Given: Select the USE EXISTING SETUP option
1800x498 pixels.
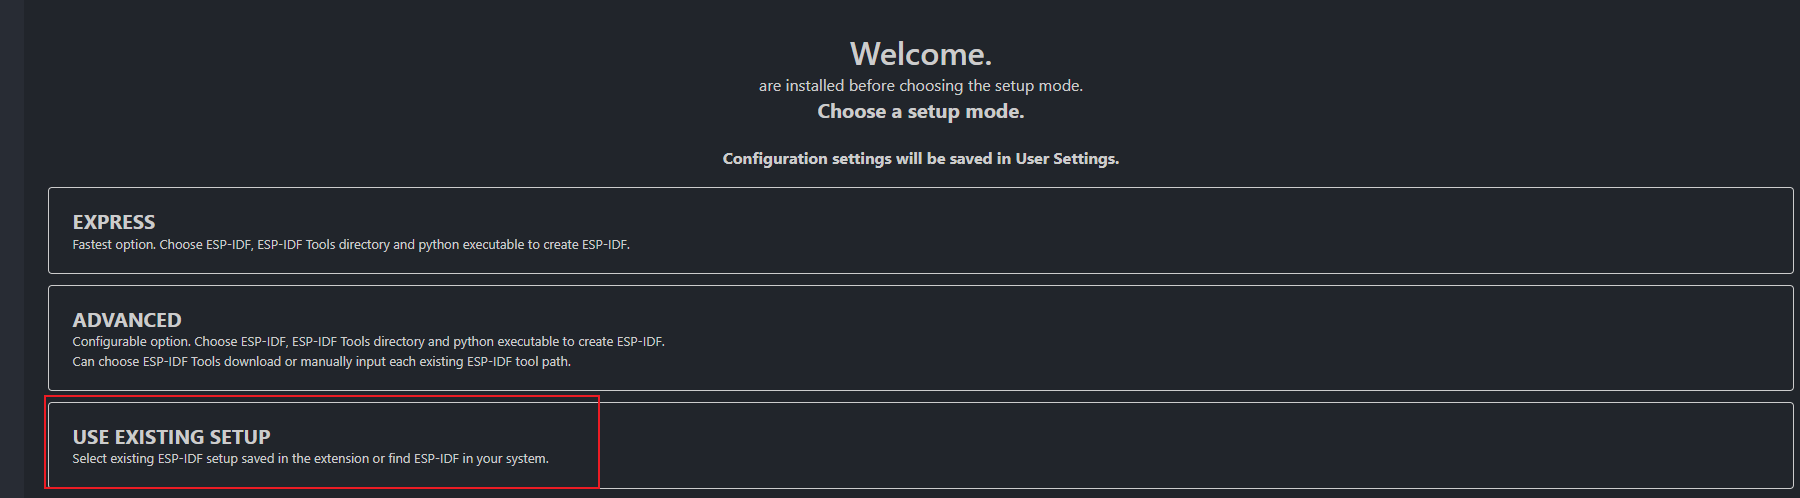Looking at the screenshot, I should [920, 446].
